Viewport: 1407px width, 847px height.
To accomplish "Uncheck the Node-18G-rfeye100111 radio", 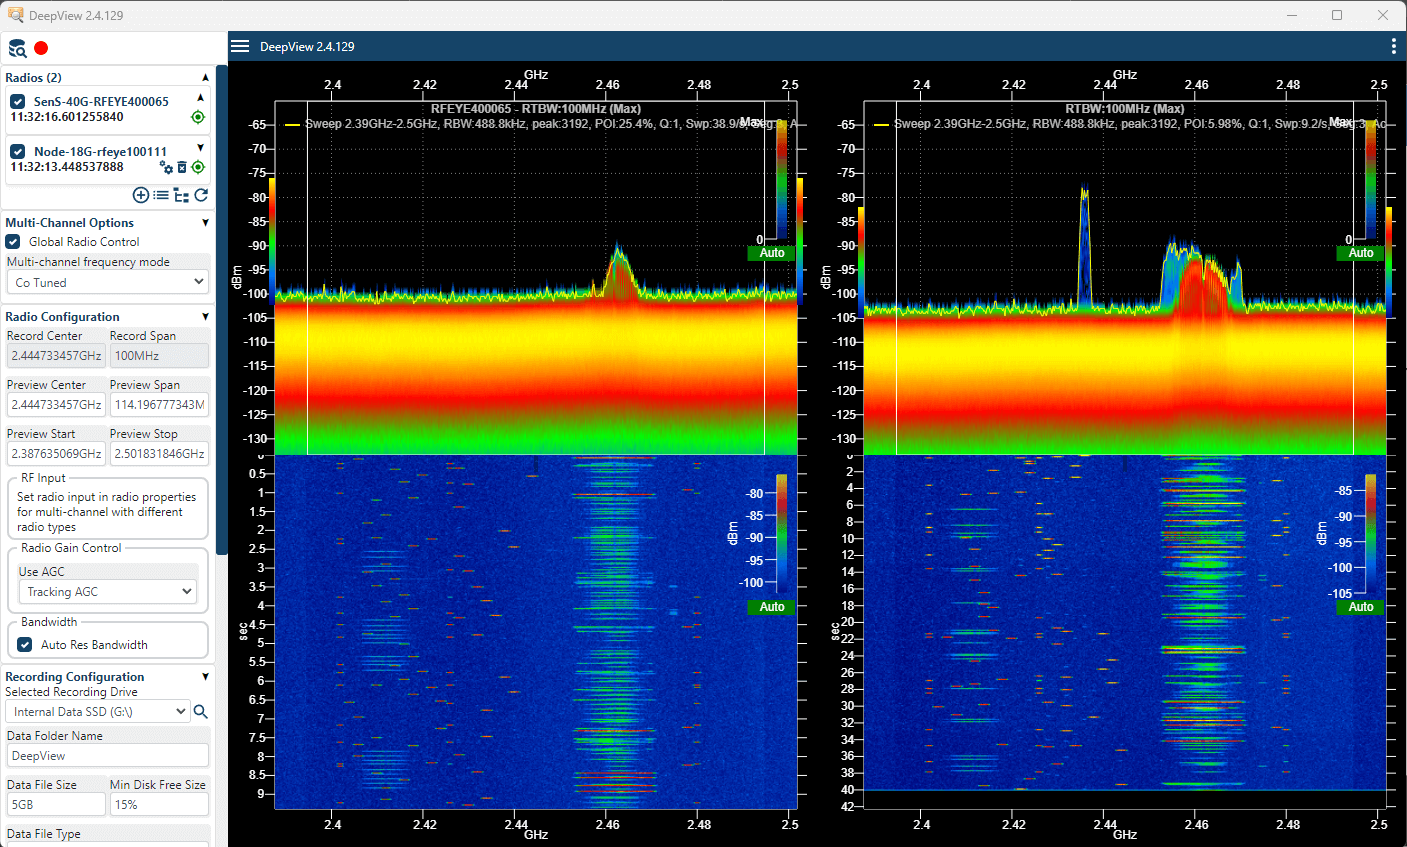I will click(x=13, y=152).
